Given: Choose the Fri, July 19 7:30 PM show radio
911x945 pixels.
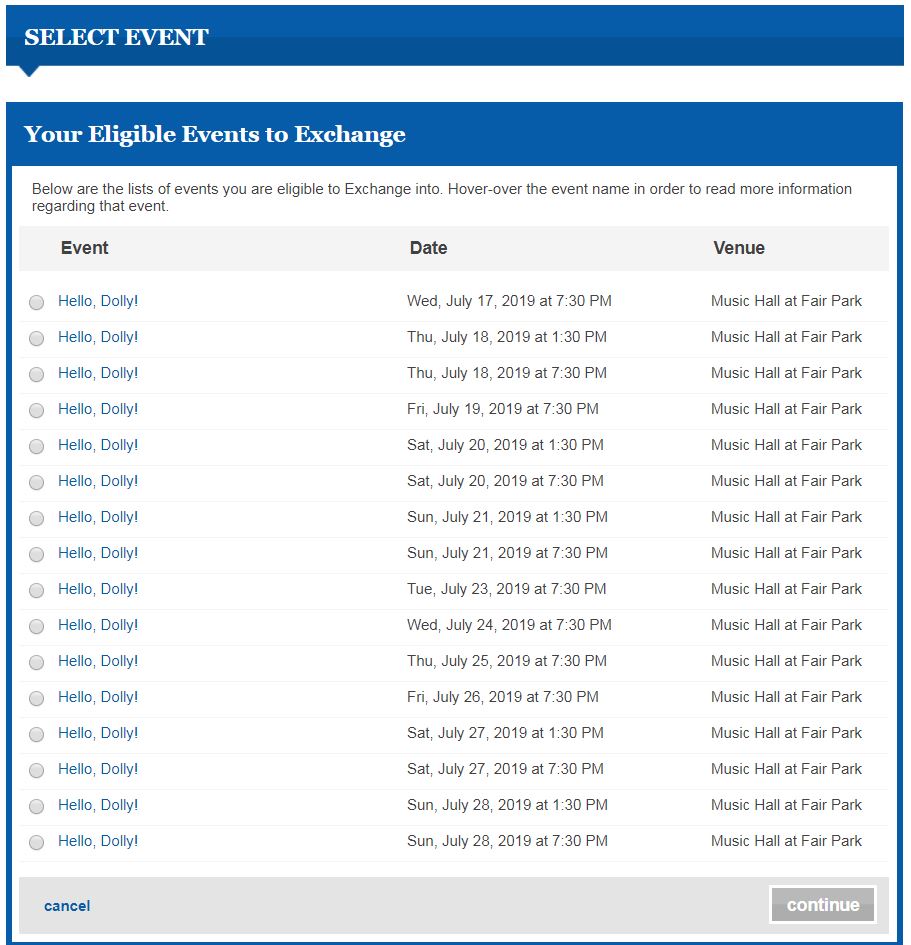Looking at the screenshot, I should (37, 410).
